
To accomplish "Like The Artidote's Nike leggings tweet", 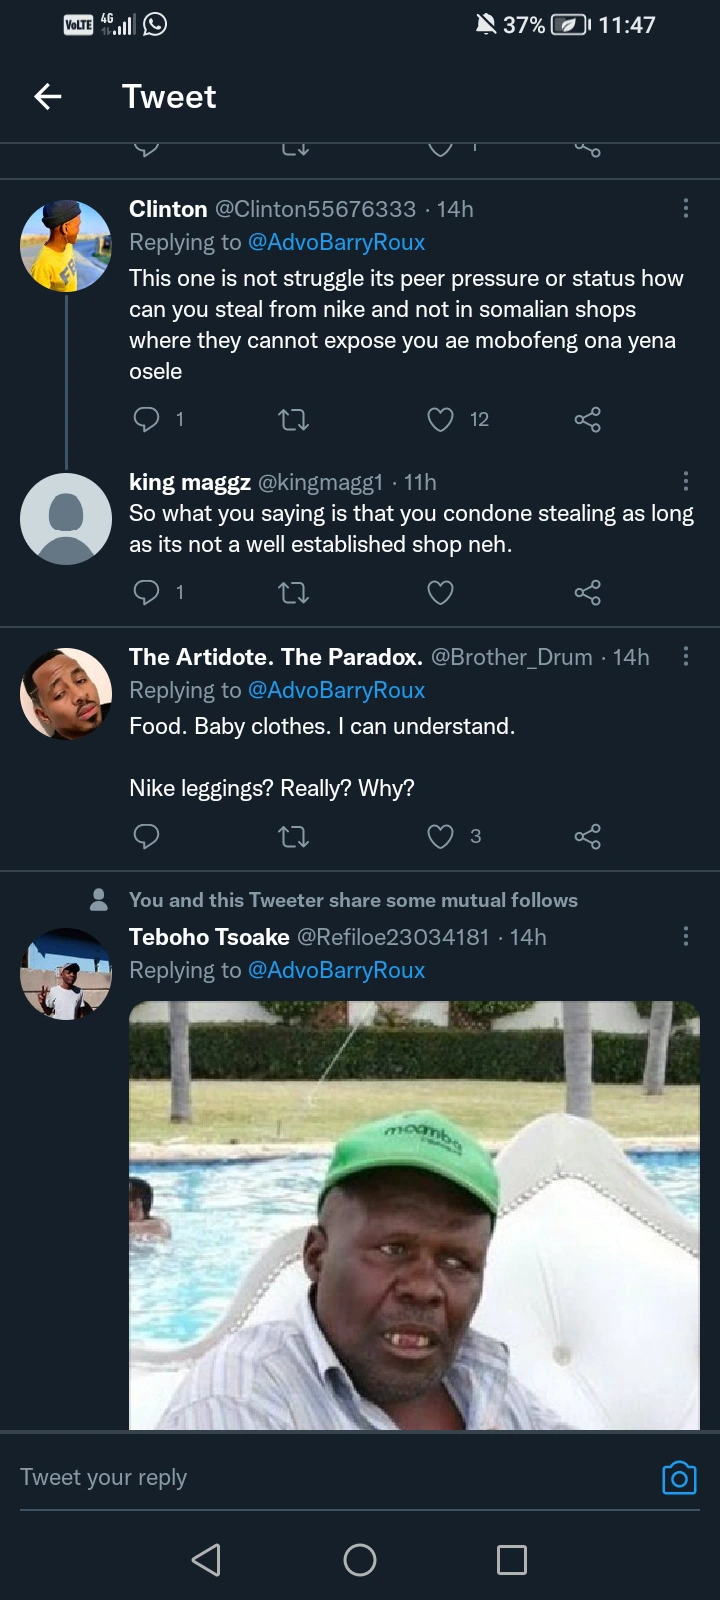I will [x=441, y=836].
